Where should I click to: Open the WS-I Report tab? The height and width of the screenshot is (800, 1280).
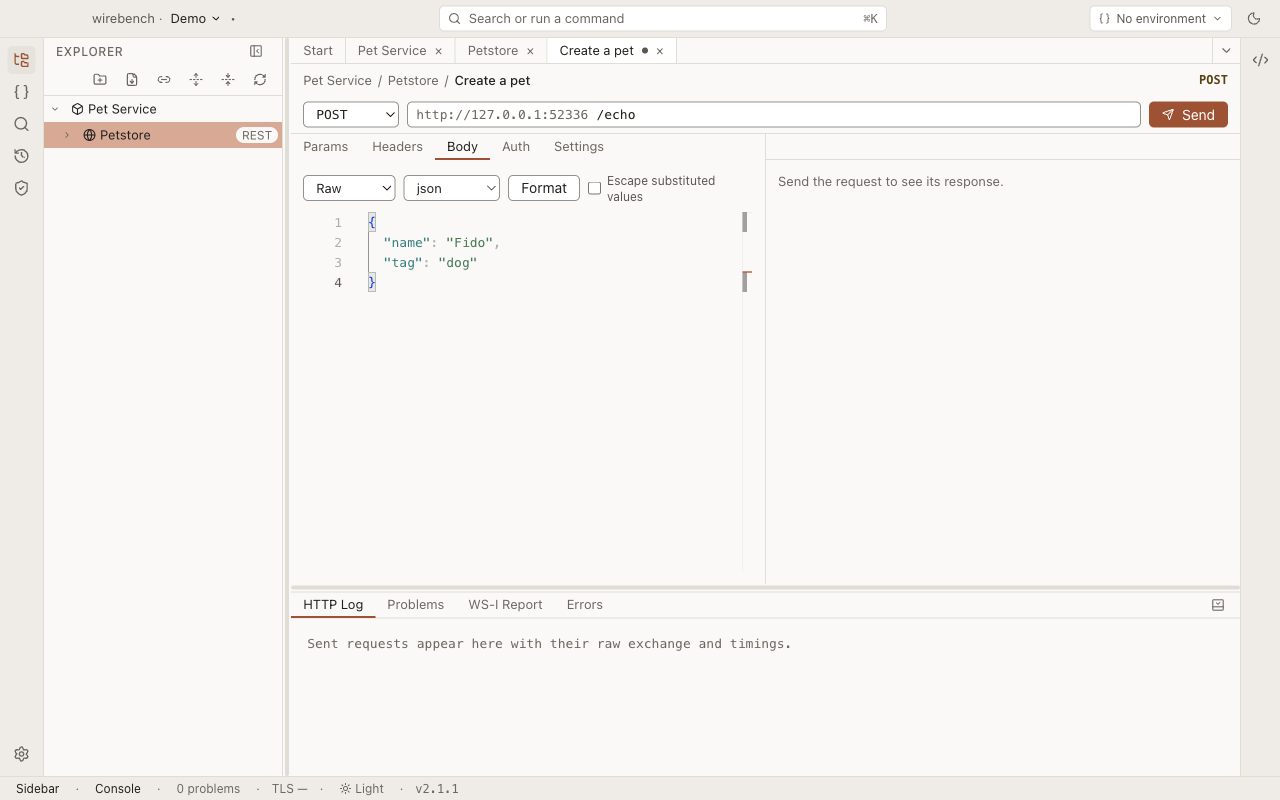click(x=505, y=605)
